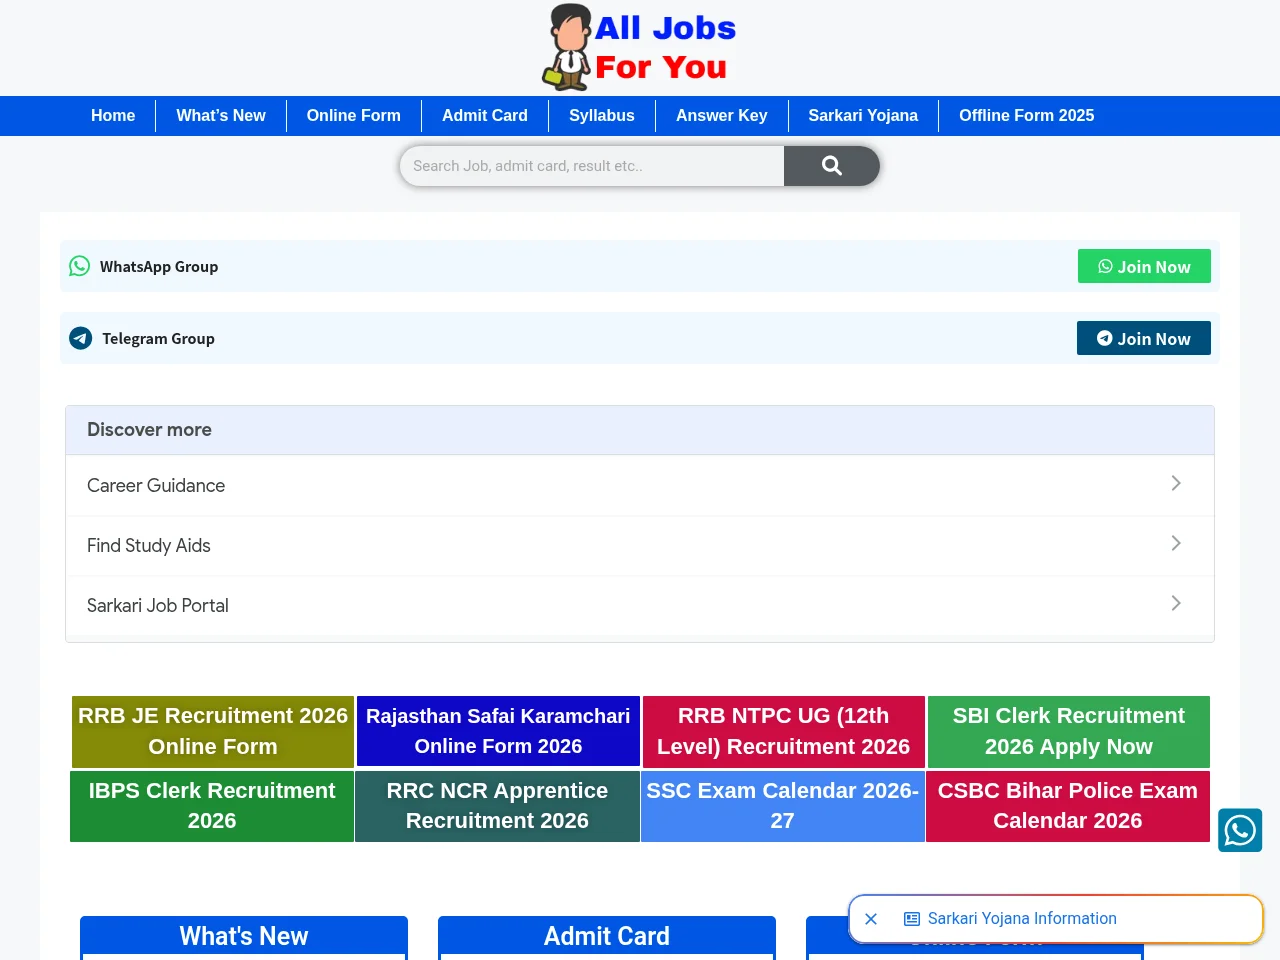This screenshot has width=1280, height=960.
Task: Click the Admit Card section header
Action: tap(607, 936)
